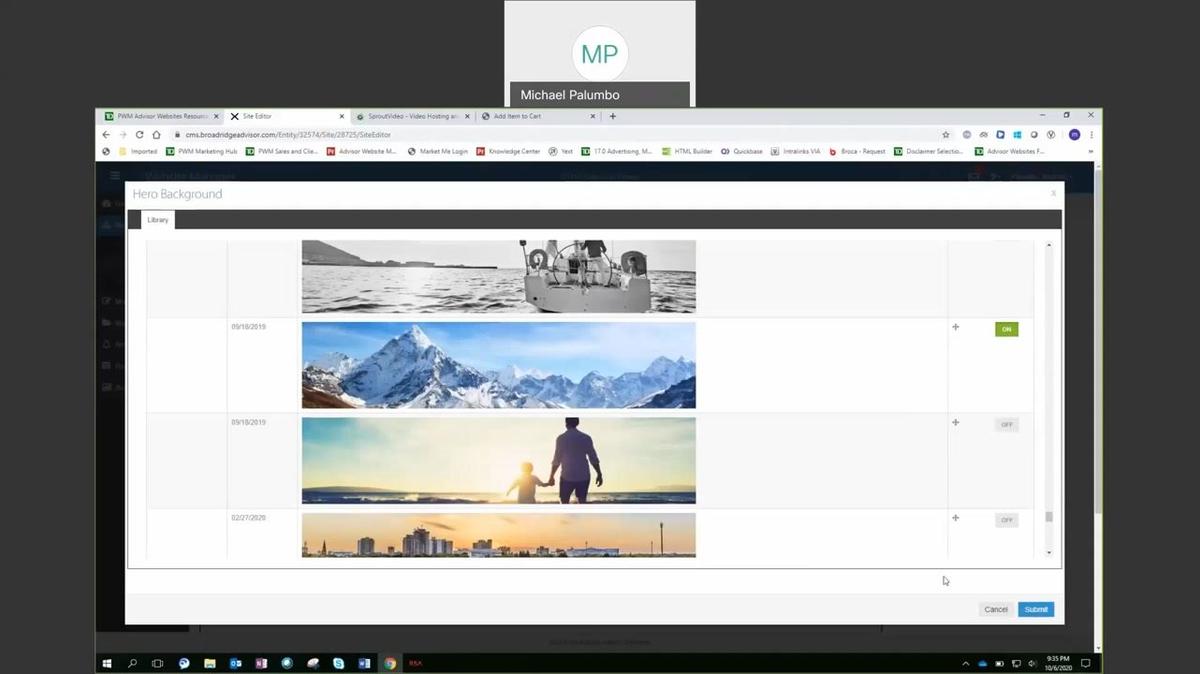Open Intralinks VIA bookmark
The width and height of the screenshot is (1200, 674).
pos(796,151)
